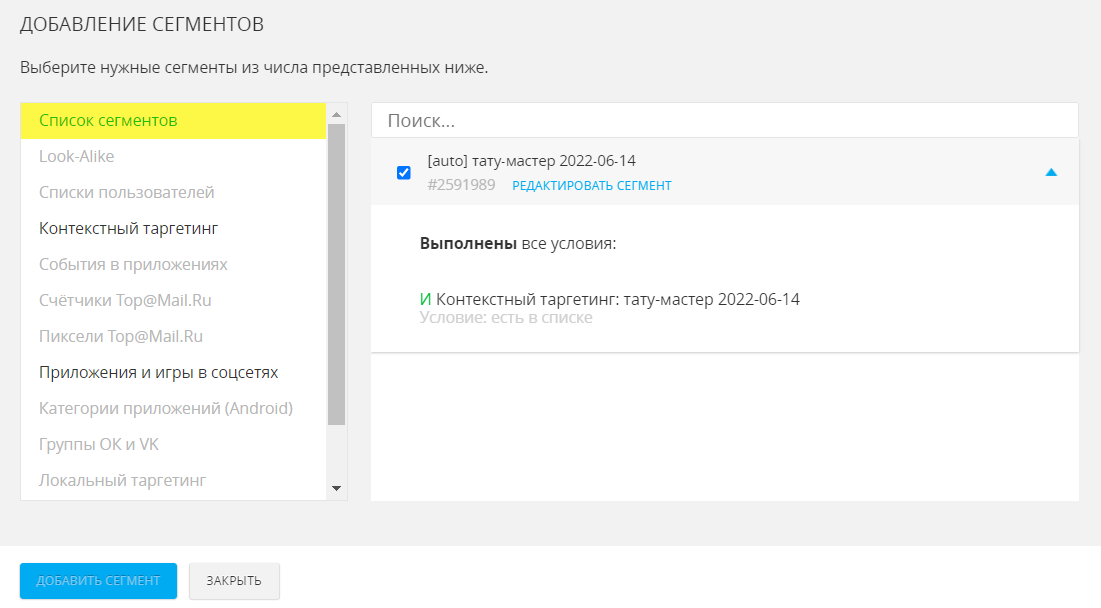
Task: Uncheck the тату-мастер segment checkbox
Action: pos(404,173)
